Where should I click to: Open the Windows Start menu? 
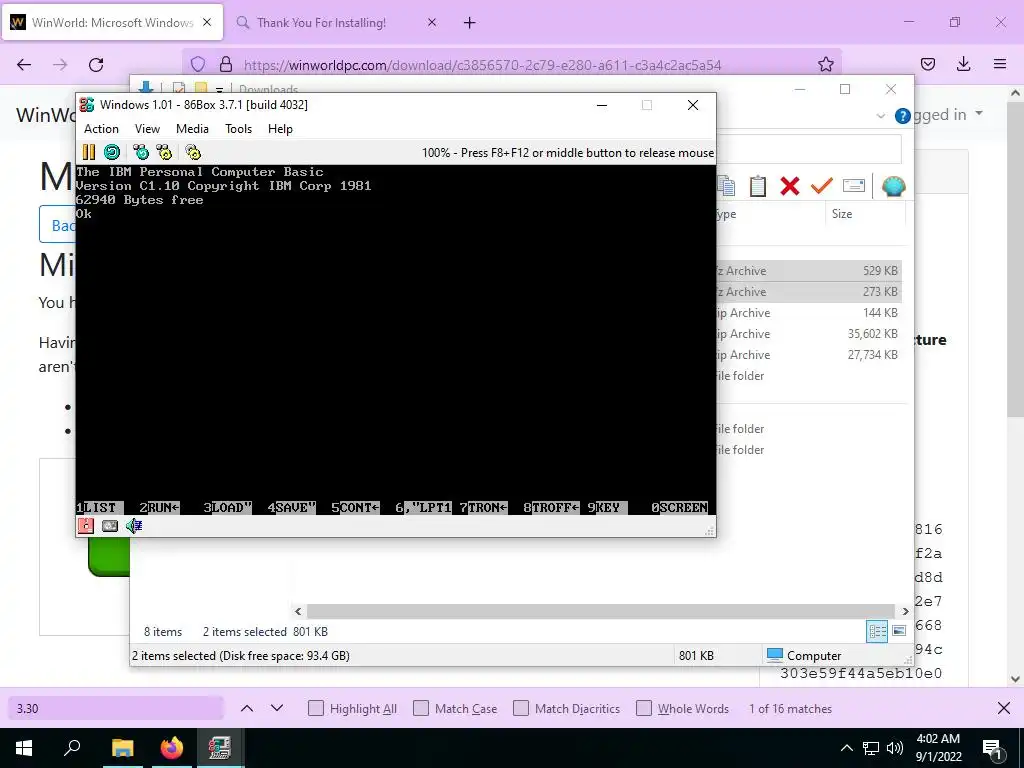point(24,748)
